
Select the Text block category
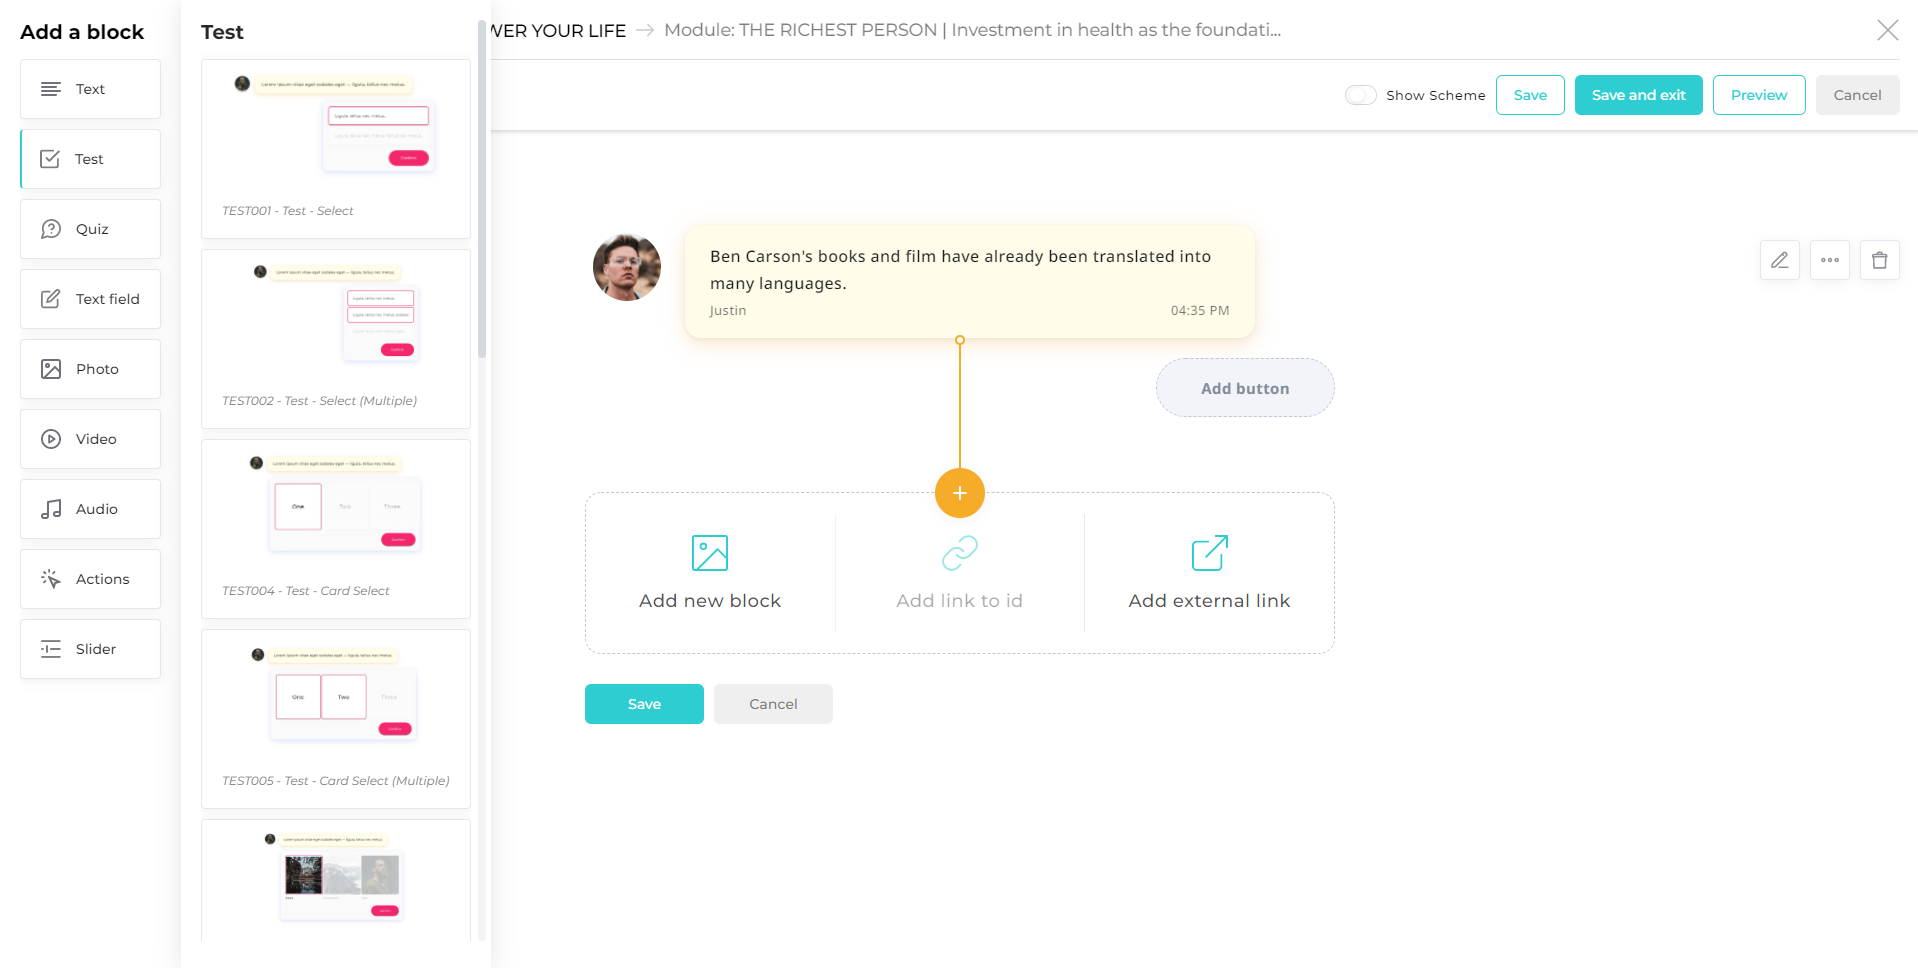click(x=90, y=89)
